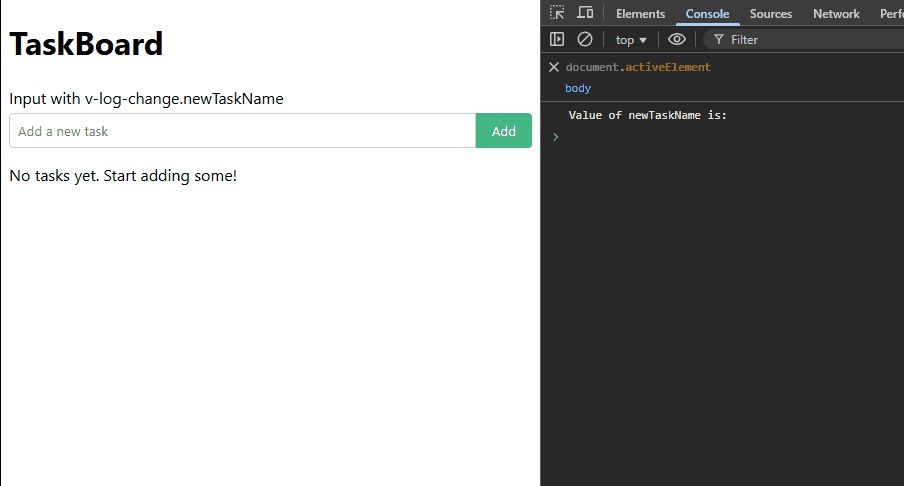Select the Console tab

707,14
